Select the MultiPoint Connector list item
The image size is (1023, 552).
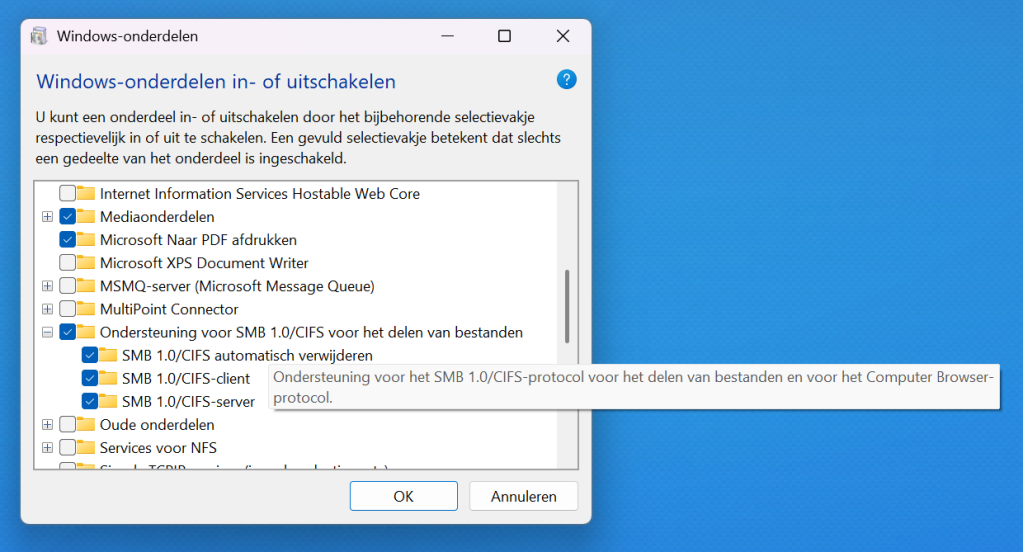coord(169,309)
